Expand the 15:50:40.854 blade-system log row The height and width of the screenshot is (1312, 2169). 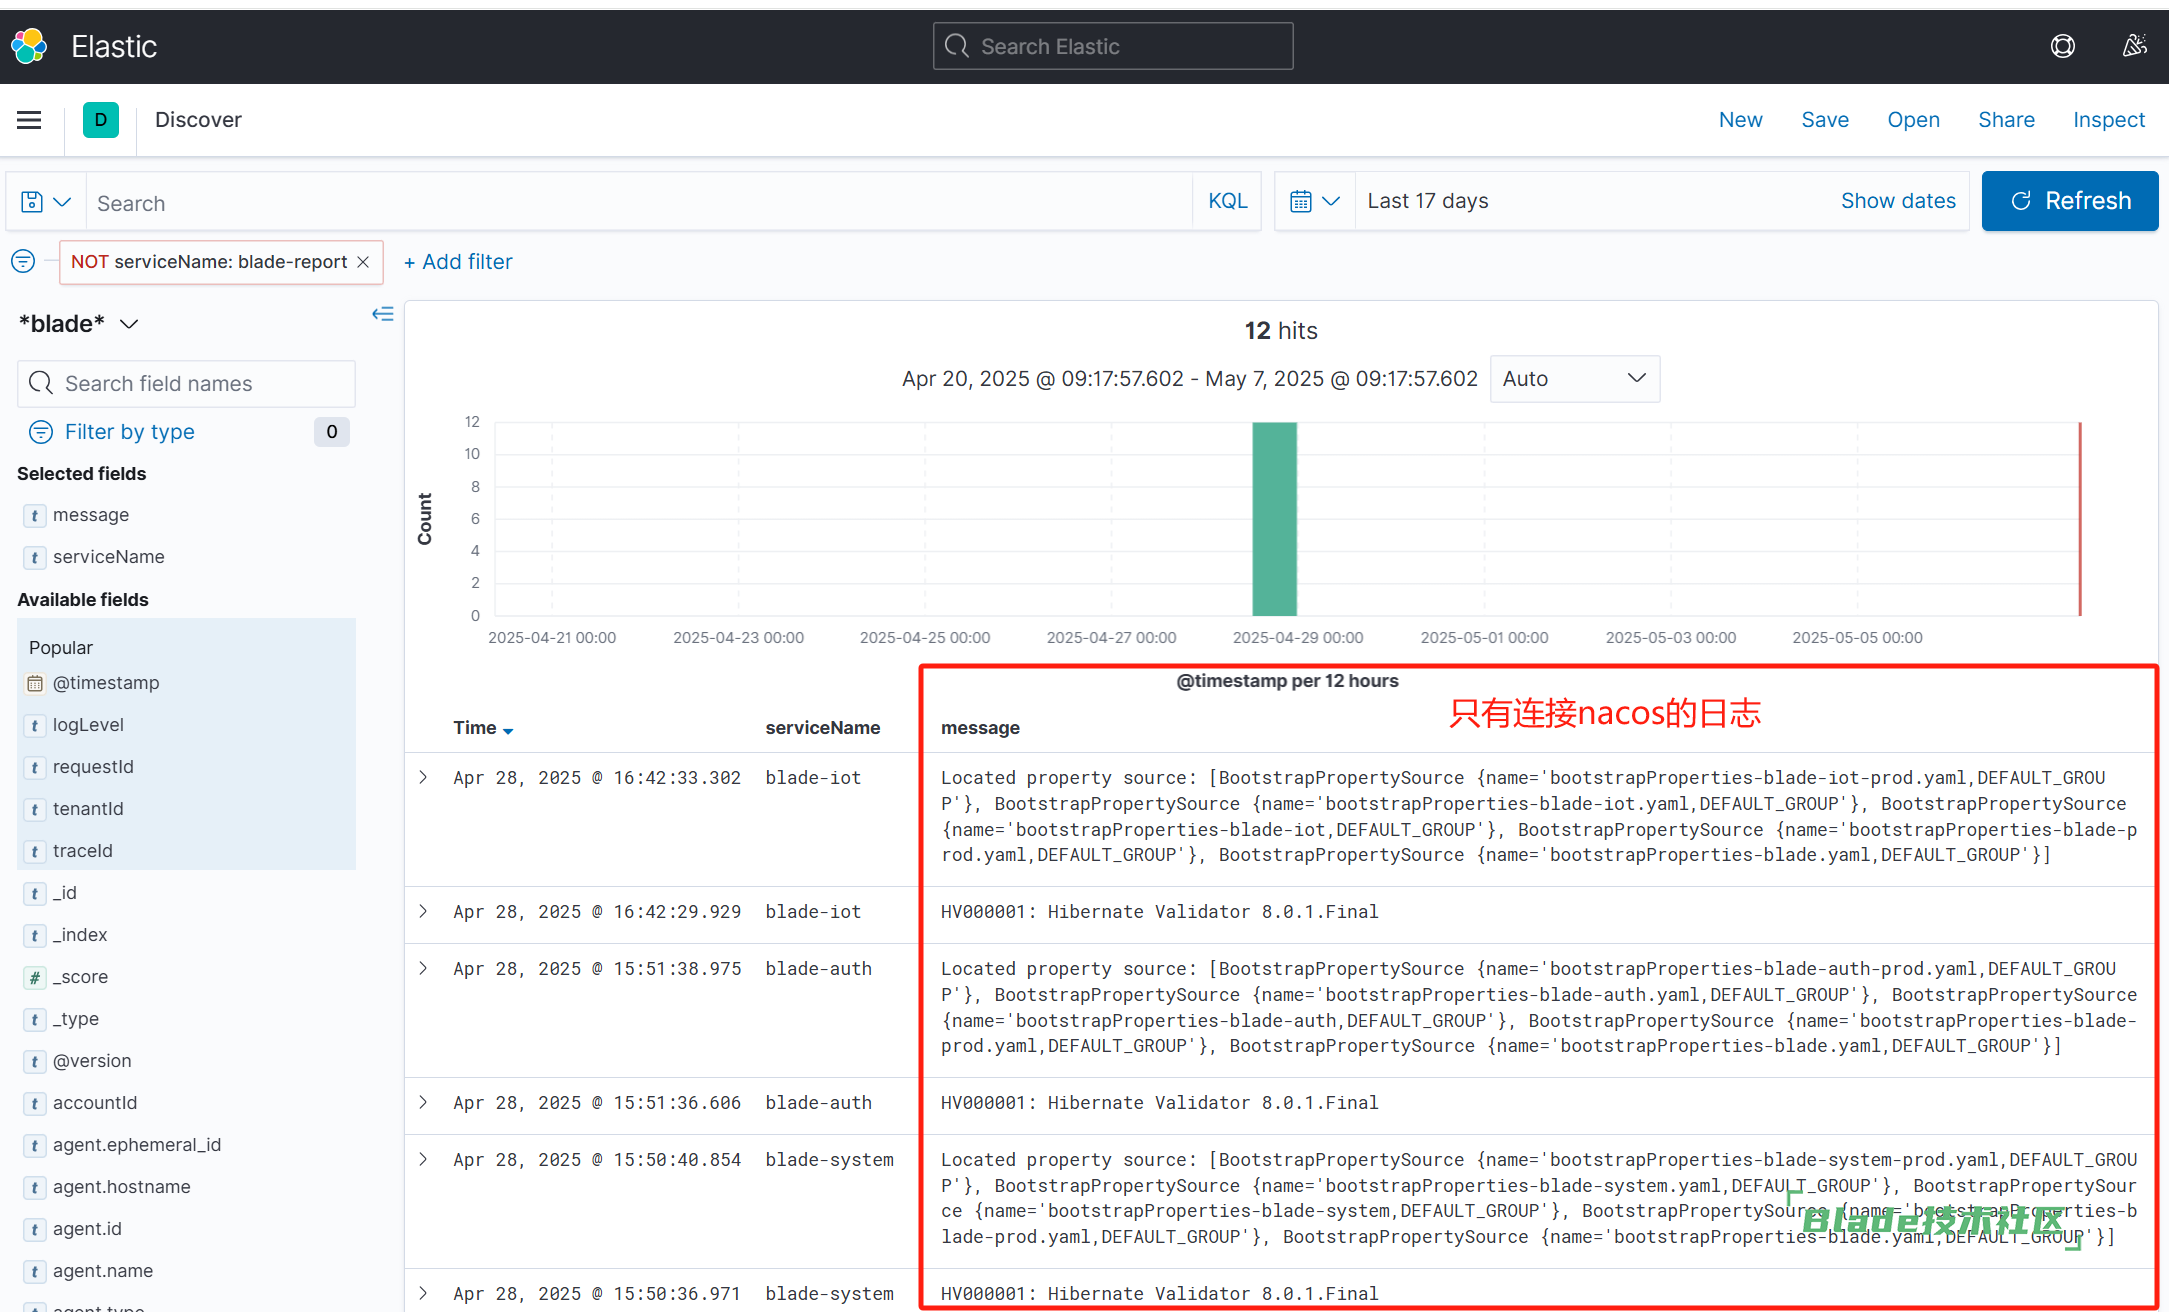[423, 1159]
